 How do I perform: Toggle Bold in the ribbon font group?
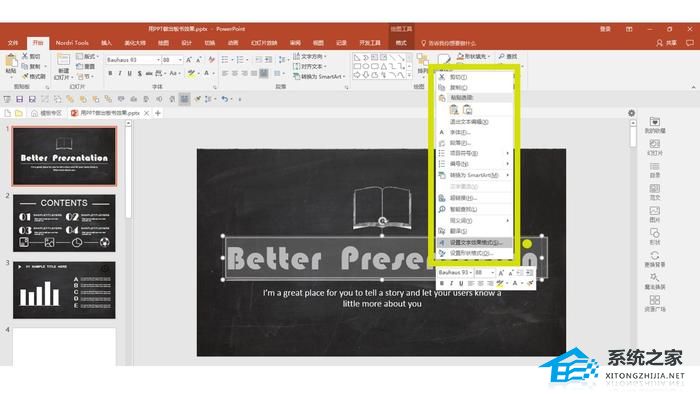coord(110,73)
